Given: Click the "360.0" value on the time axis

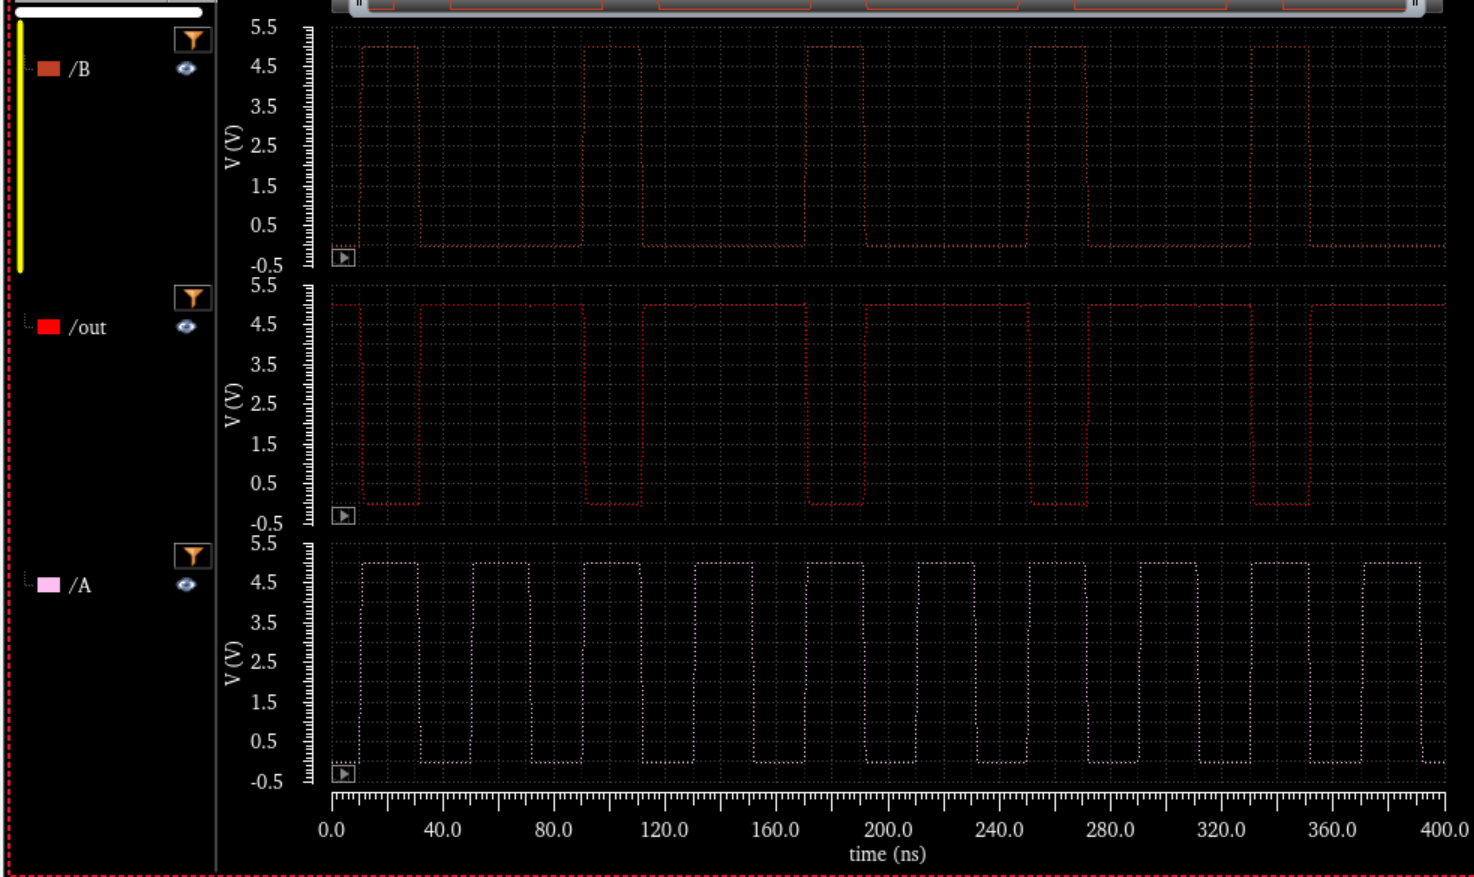Looking at the screenshot, I should click(x=1332, y=830).
